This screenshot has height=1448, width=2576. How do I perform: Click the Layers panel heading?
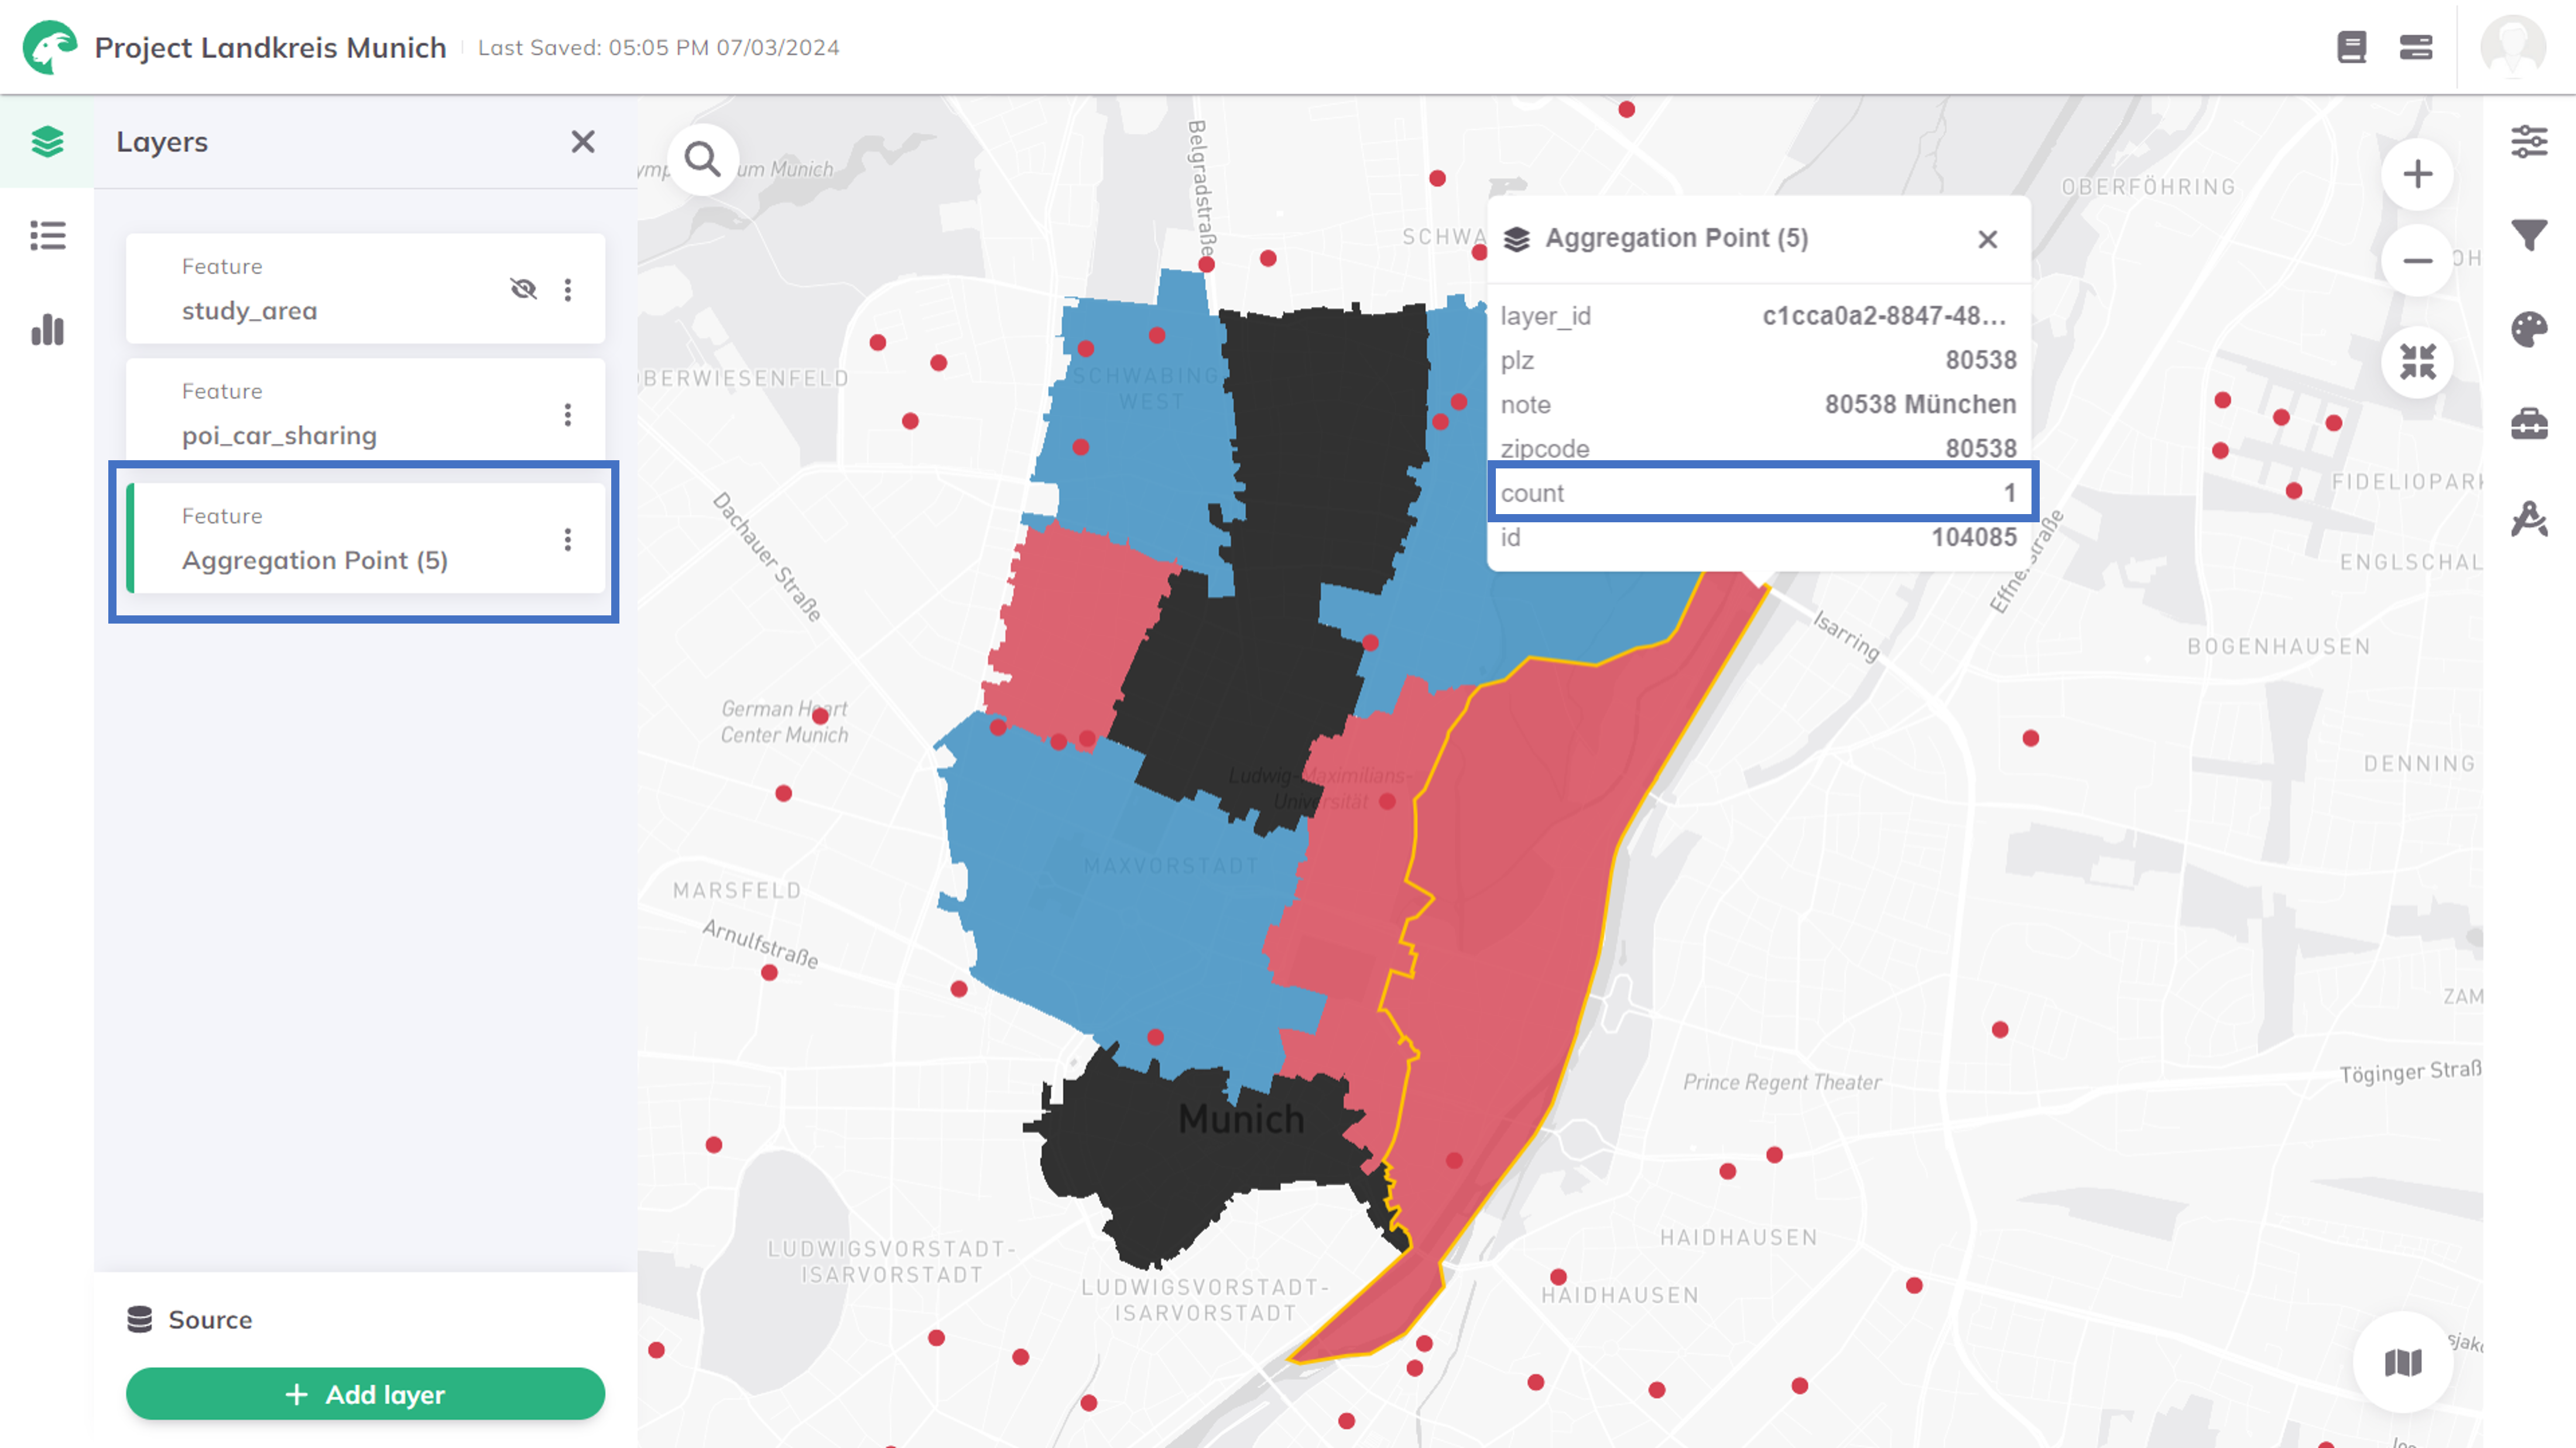click(x=162, y=142)
